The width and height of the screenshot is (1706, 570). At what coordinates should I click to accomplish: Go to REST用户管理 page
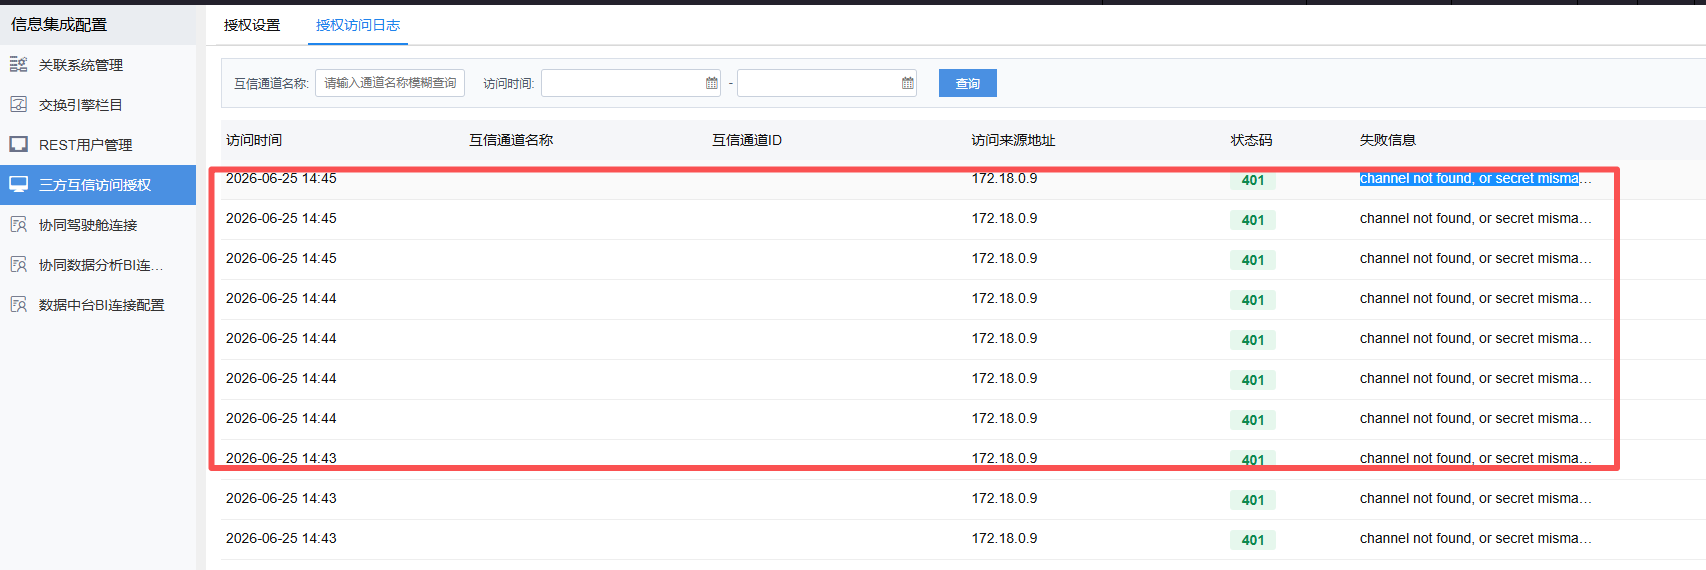pos(98,145)
